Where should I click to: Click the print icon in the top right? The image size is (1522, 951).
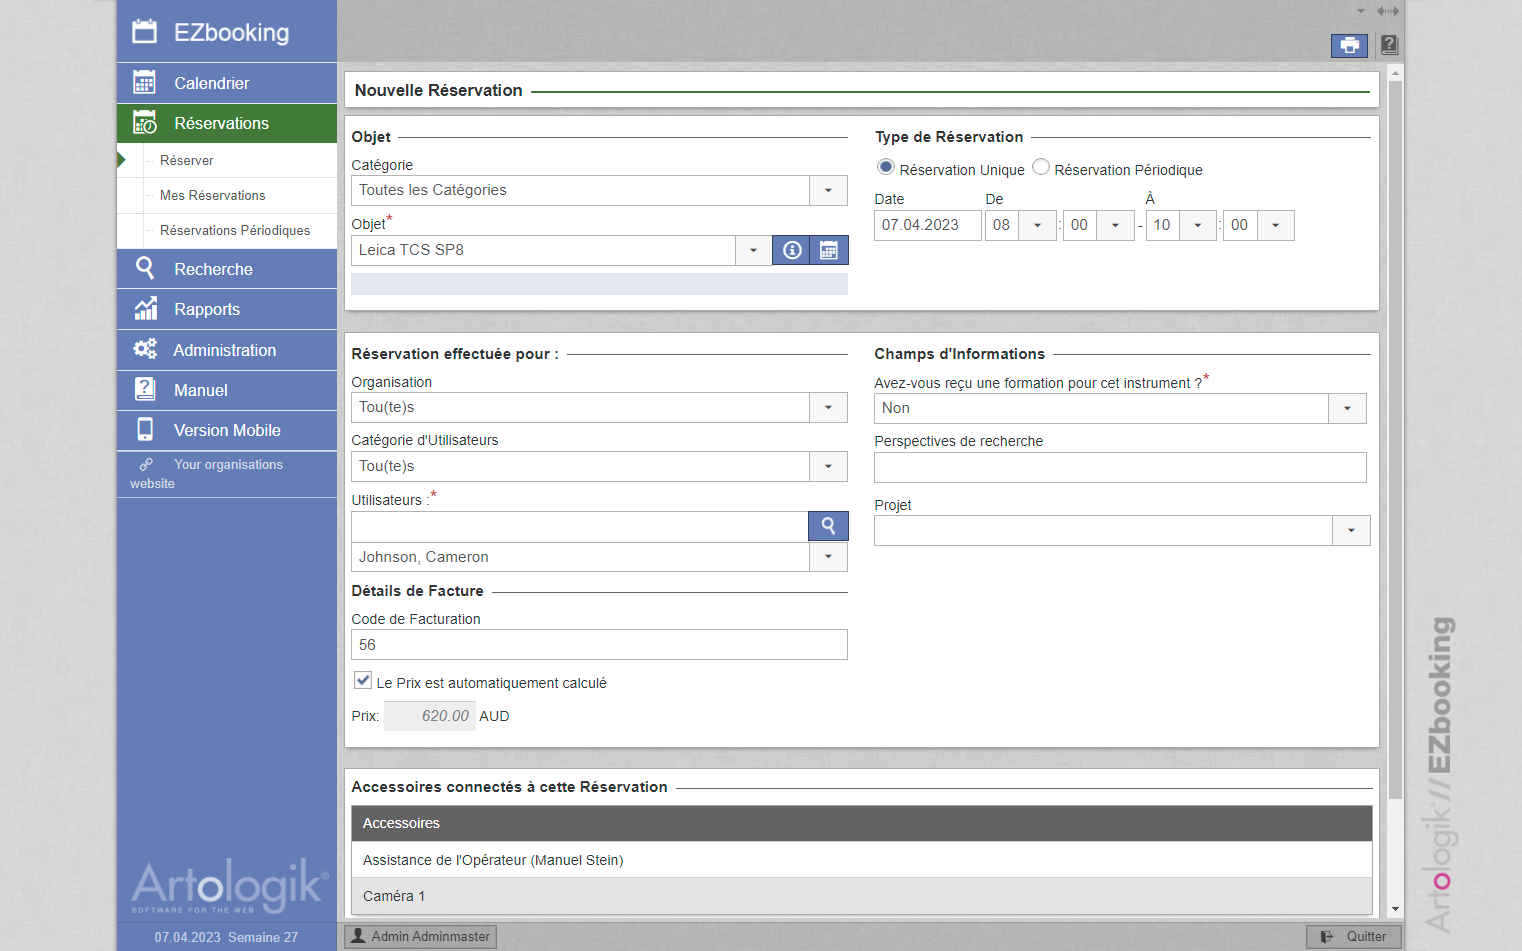1349,45
